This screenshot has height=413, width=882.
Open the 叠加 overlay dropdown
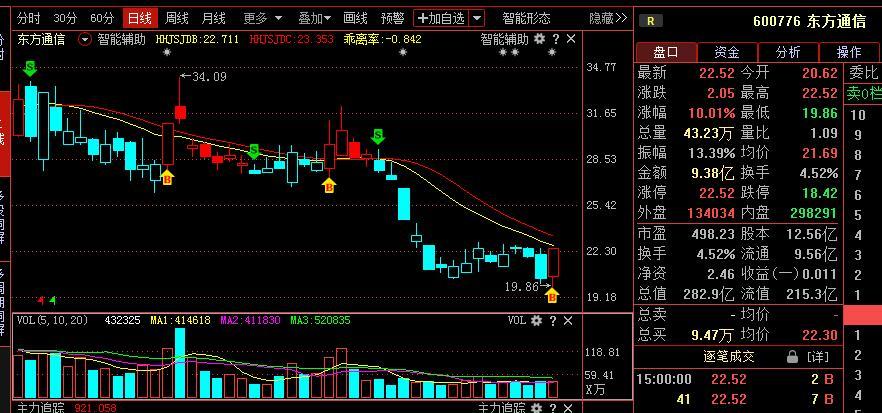[316, 19]
